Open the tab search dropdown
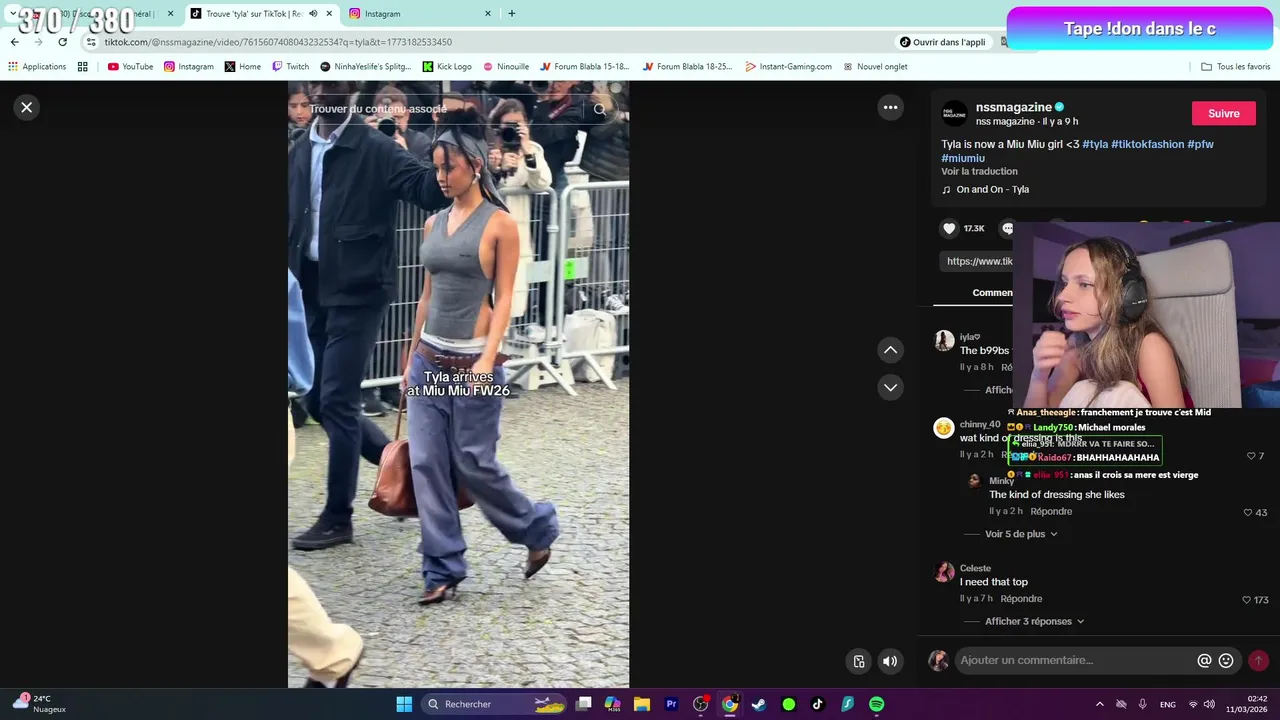This screenshot has width=1280, height=720. [x=13, y=14]
